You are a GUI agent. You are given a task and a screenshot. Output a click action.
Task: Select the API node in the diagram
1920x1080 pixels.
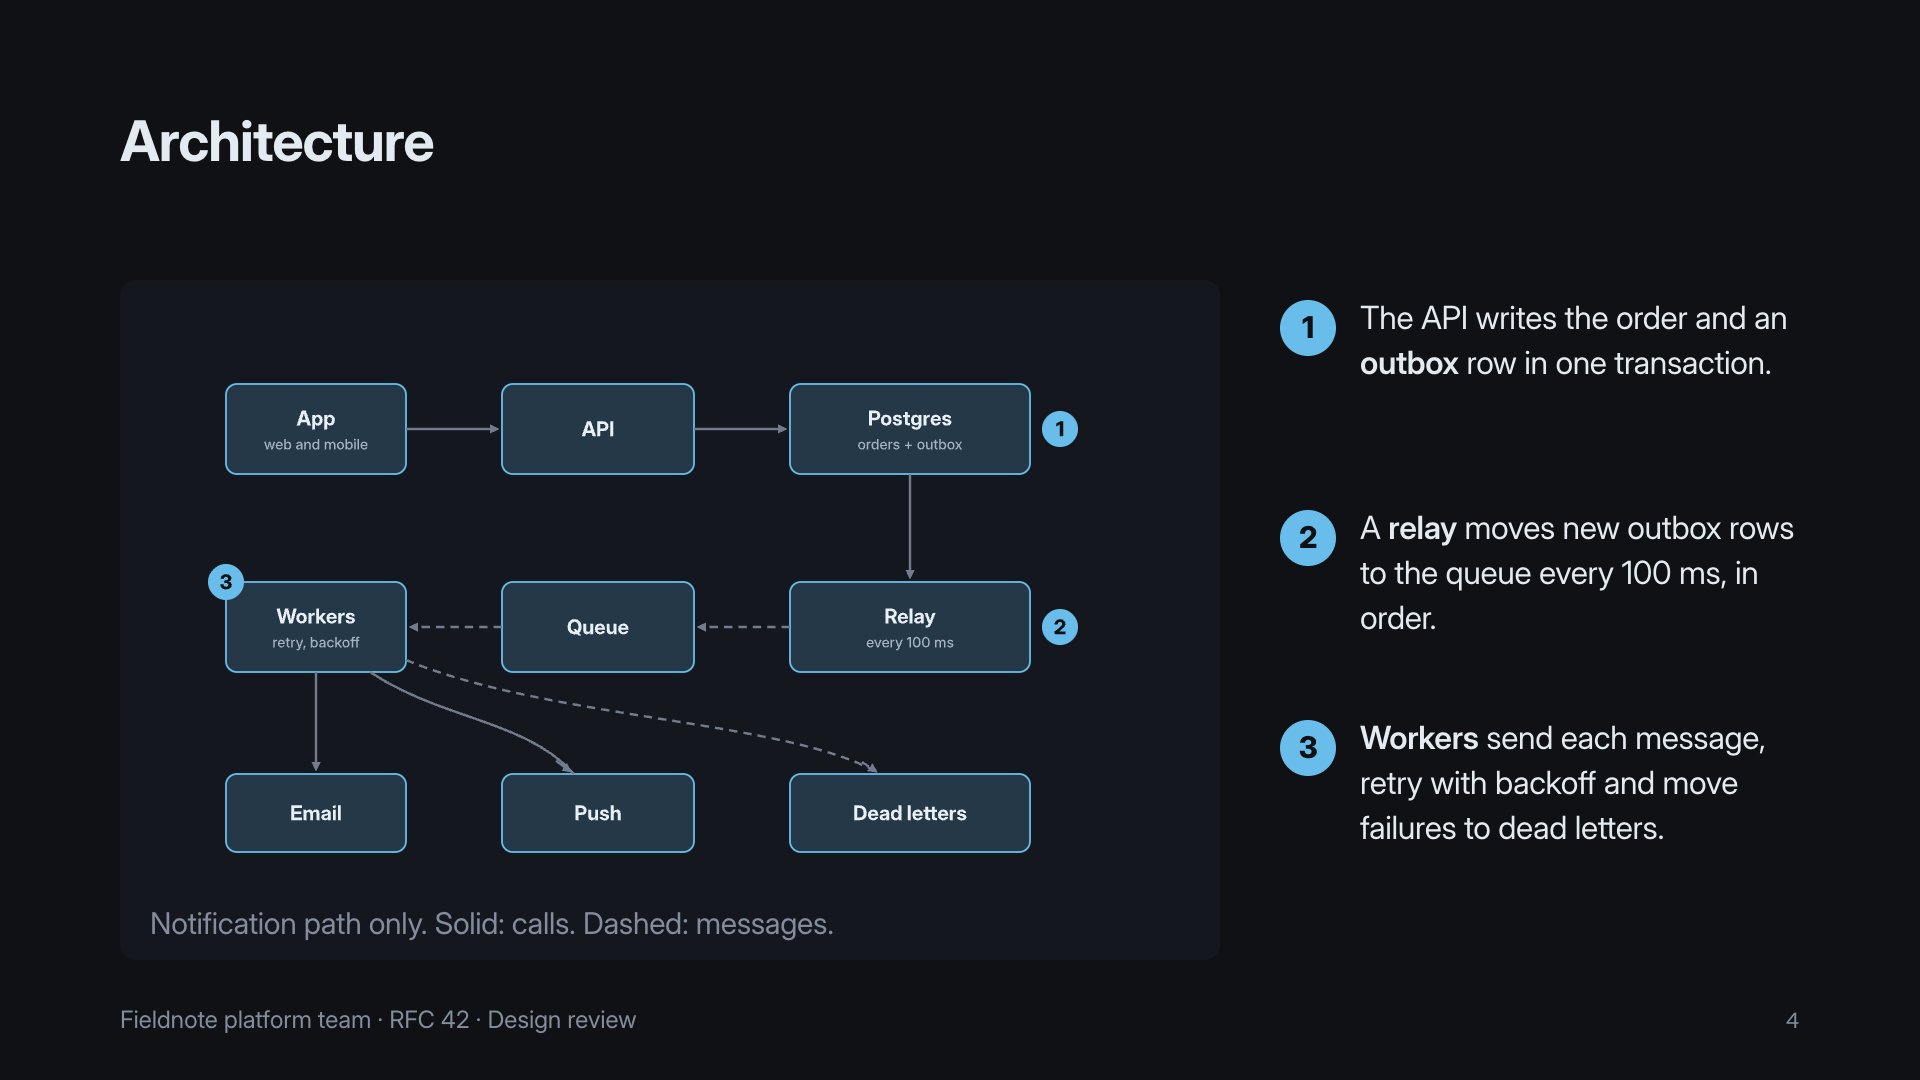(598, 429)
